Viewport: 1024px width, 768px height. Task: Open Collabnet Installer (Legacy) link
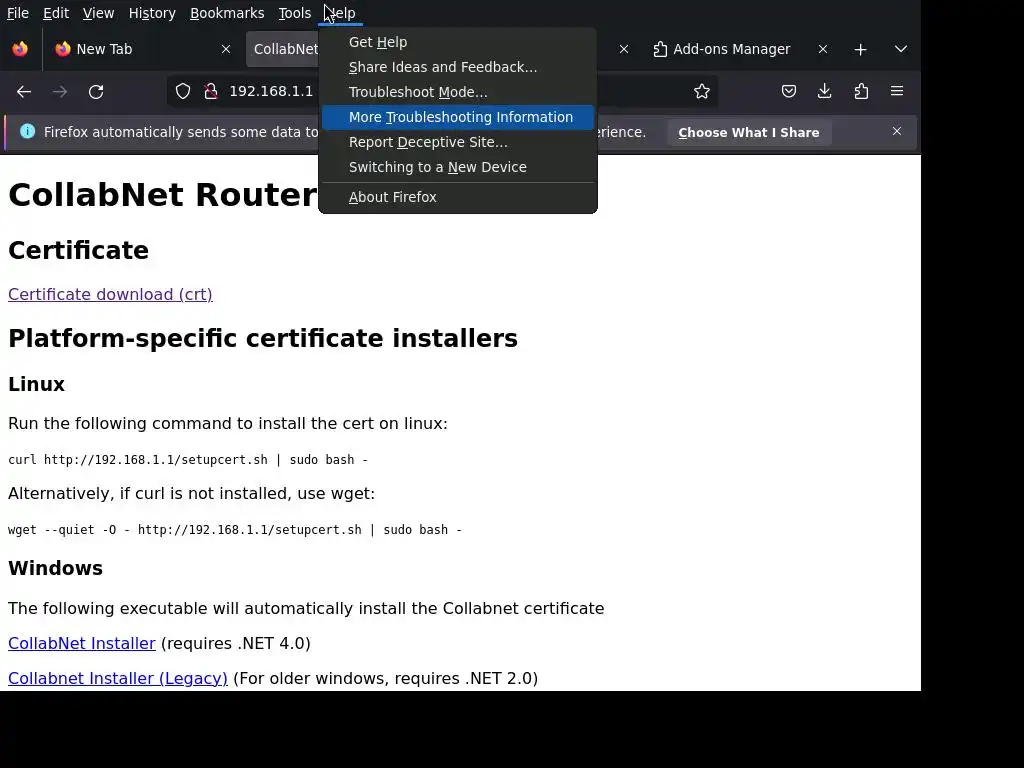tap(118, 679)
